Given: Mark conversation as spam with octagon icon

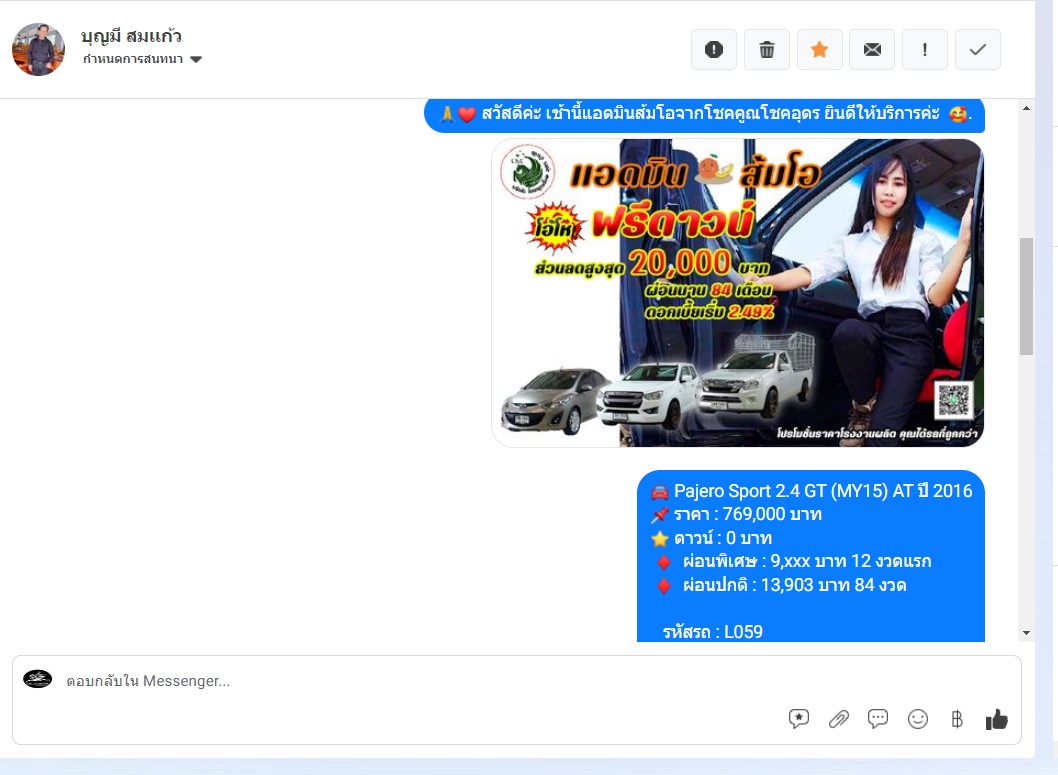Looking at the screenshot, I should click(x=714, y=50).
